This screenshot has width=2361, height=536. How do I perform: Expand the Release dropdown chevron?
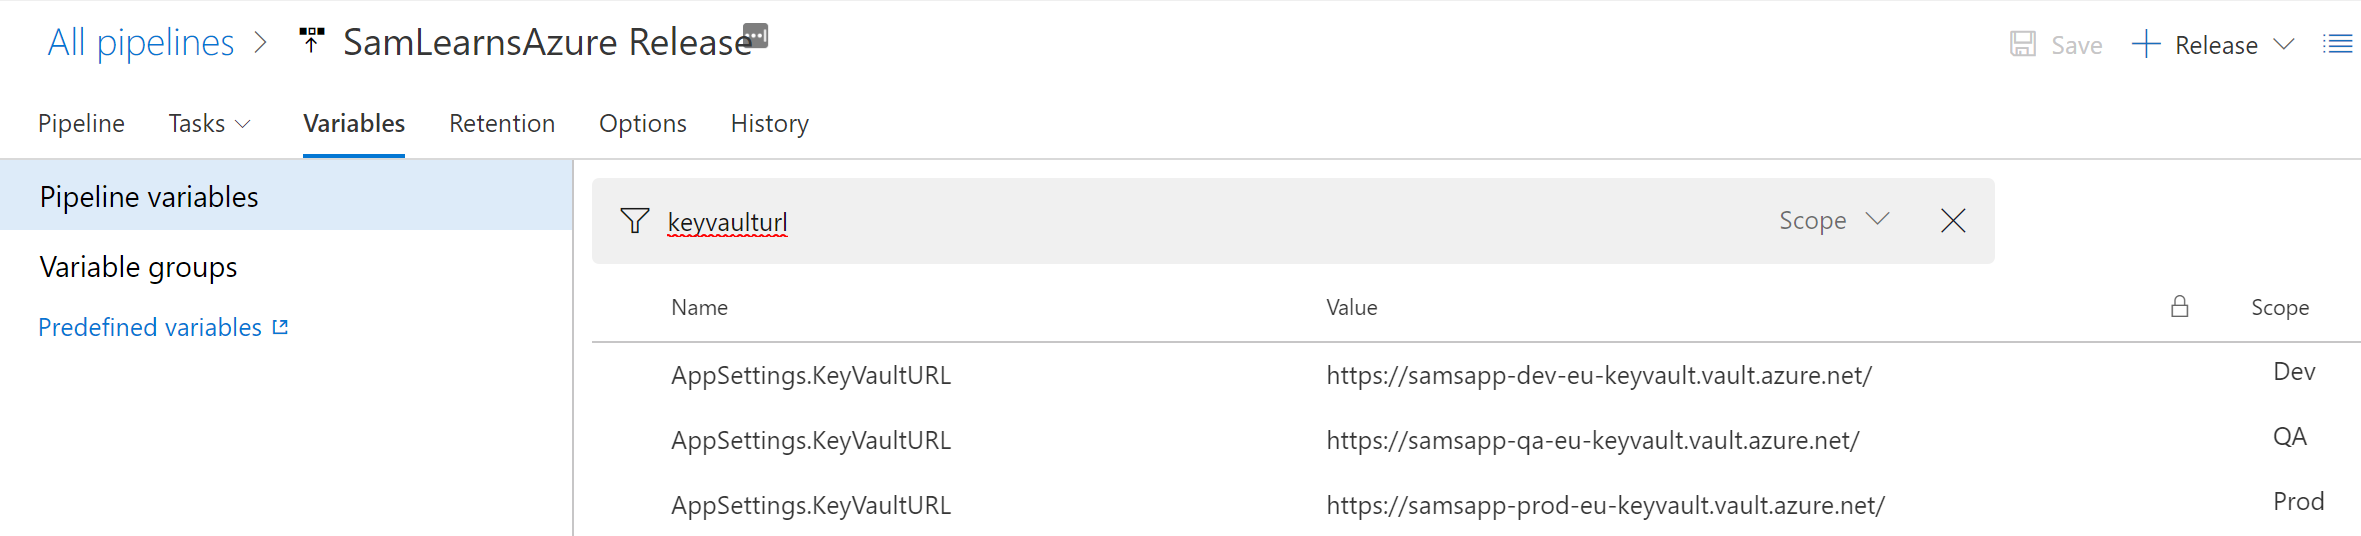pos(2284,44)
